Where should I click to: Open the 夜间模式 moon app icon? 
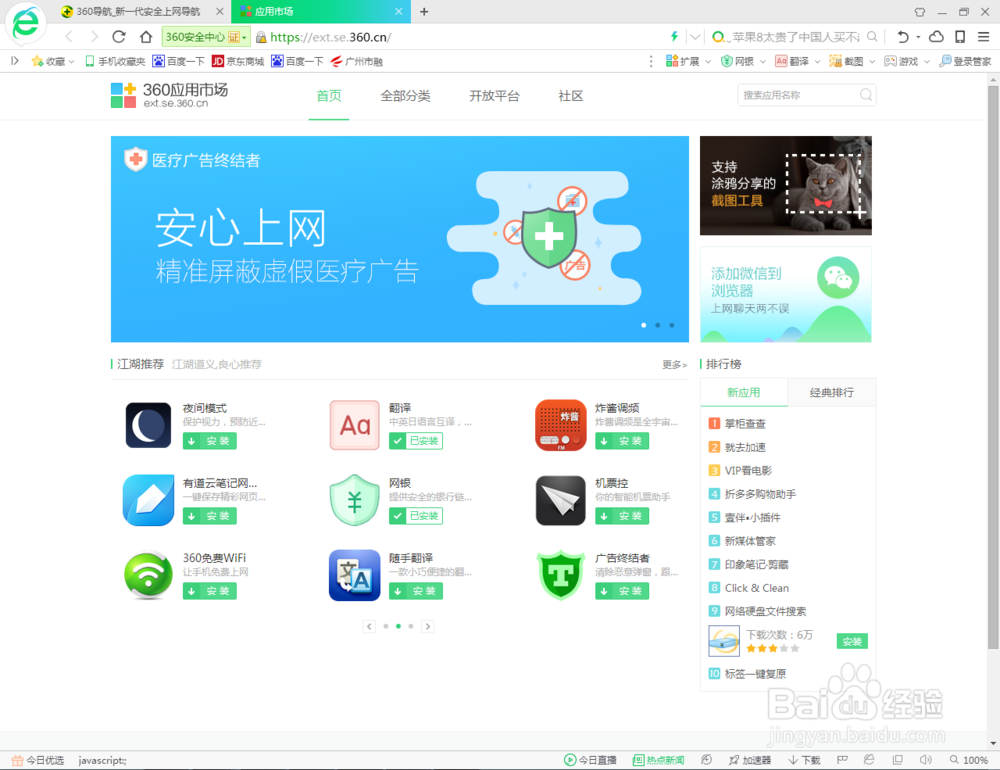click(x=148, y=425)
